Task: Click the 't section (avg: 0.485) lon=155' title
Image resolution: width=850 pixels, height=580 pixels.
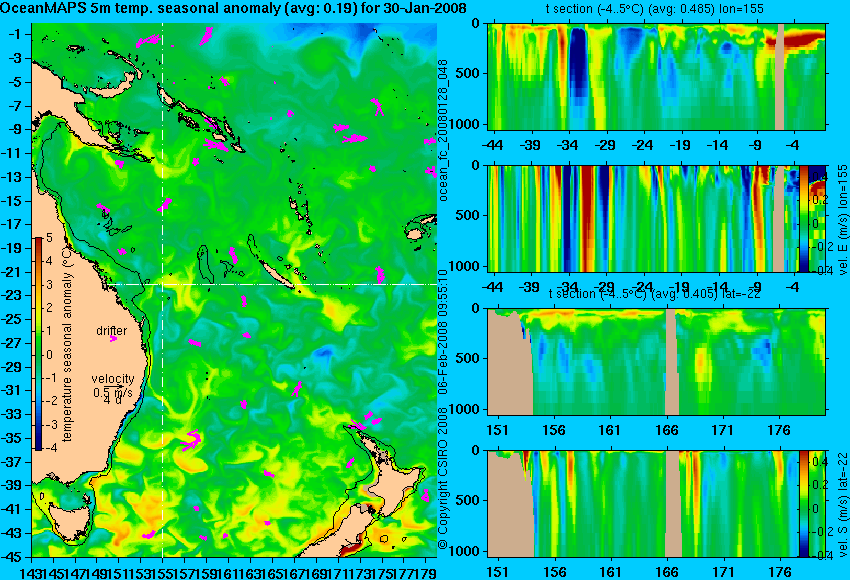Action: coord(655,9)
